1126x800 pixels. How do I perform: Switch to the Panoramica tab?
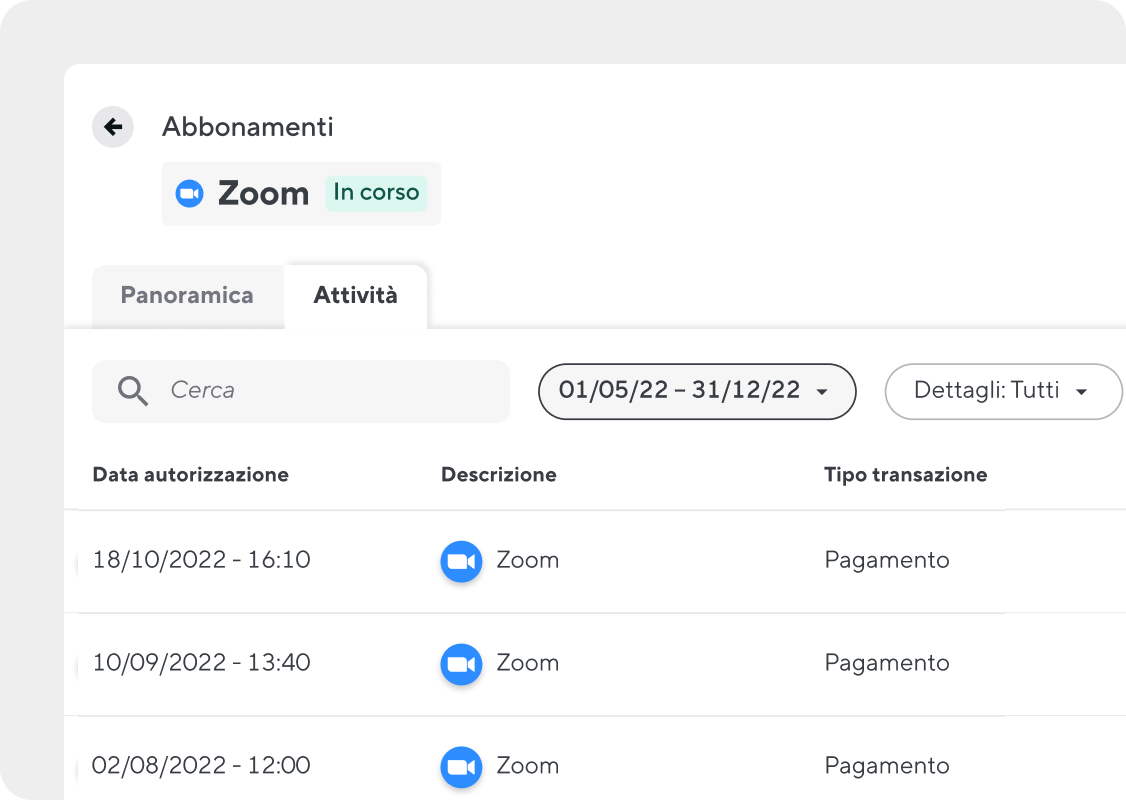click(187, 296)
